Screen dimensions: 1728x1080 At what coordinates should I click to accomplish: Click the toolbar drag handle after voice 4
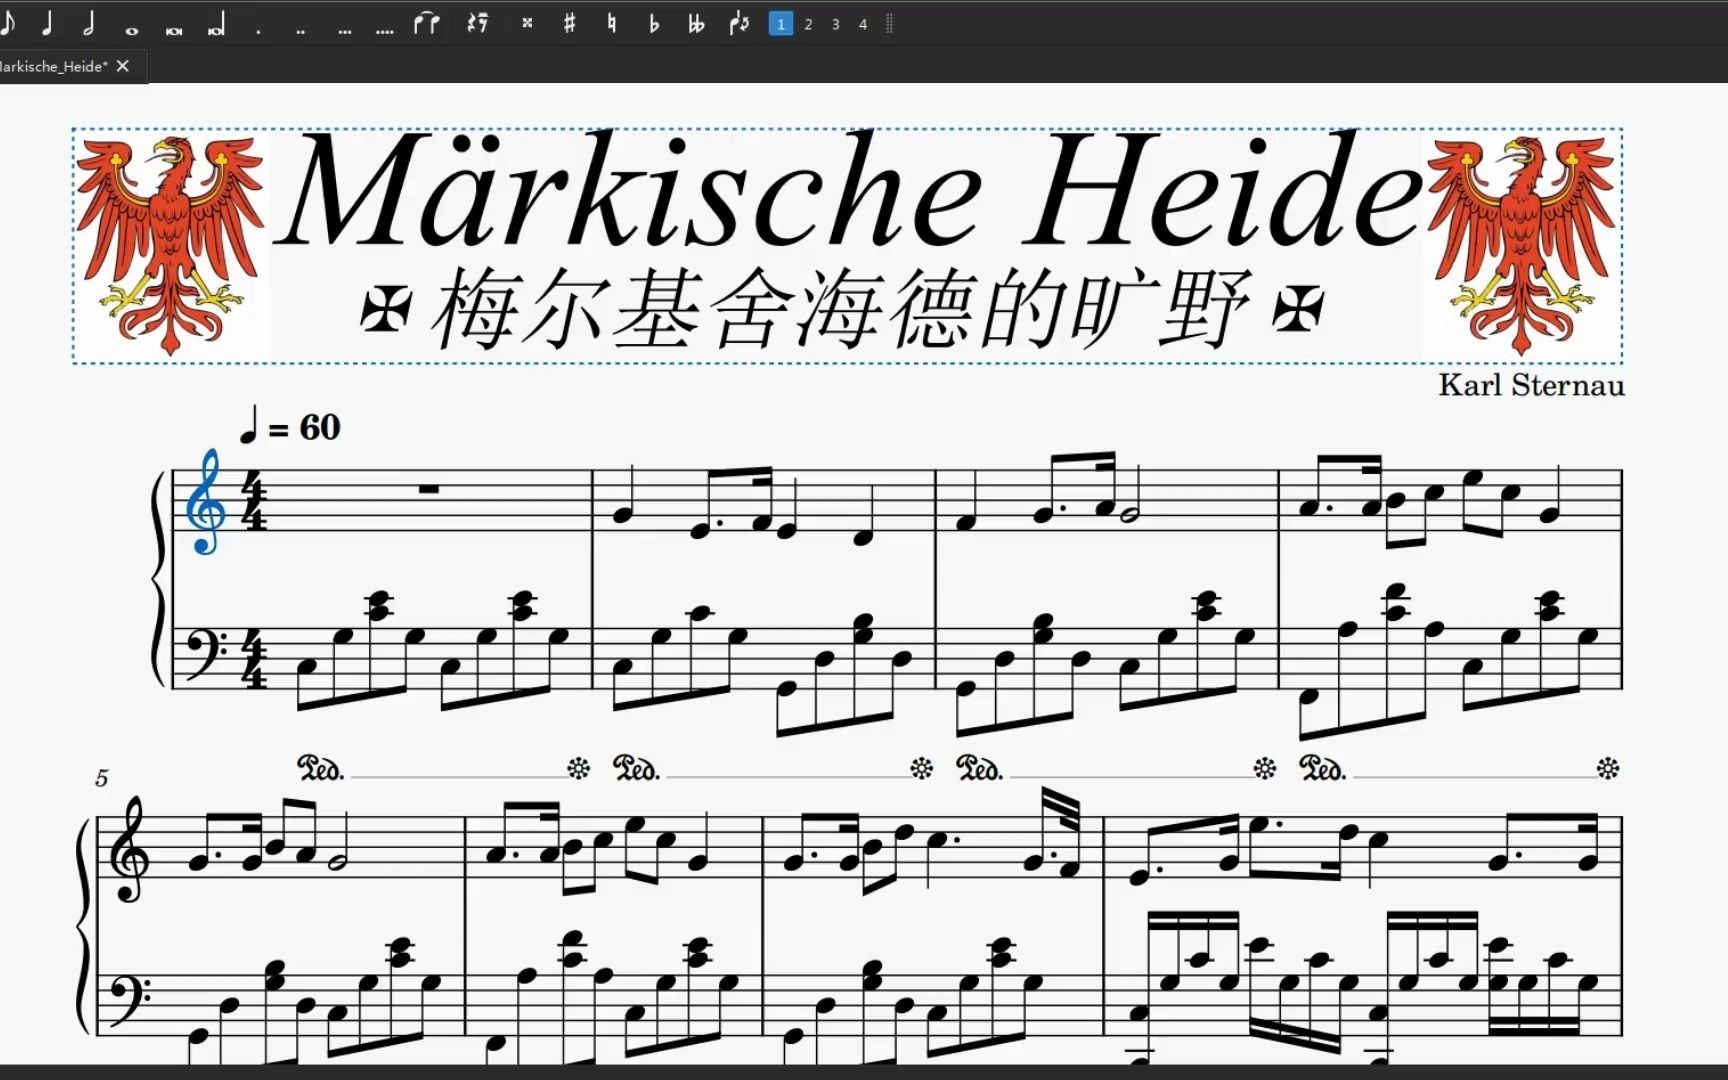(x=889, y=24)
